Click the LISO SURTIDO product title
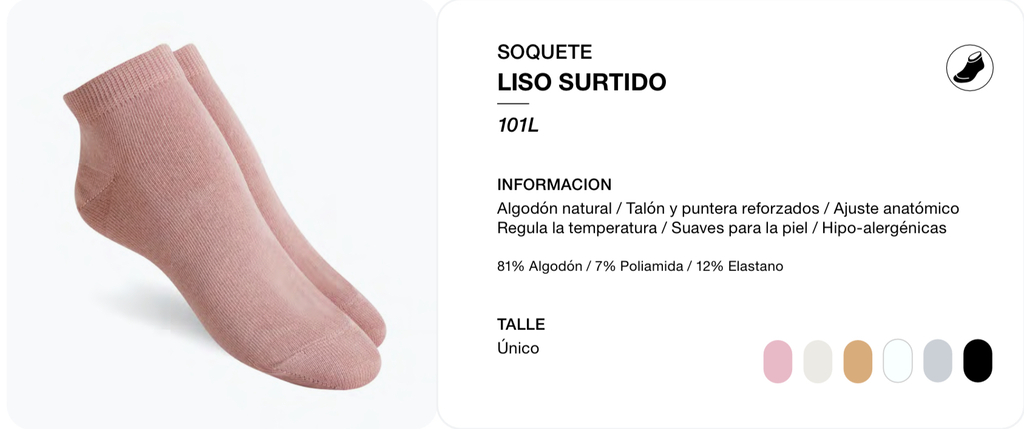Image resolution: width=1024 pixels, height=429 pixels. (581, 82)
